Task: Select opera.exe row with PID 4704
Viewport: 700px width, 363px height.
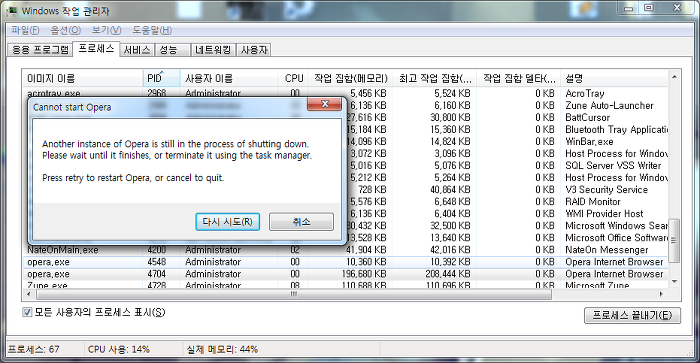Action: [x=346, y=274]
